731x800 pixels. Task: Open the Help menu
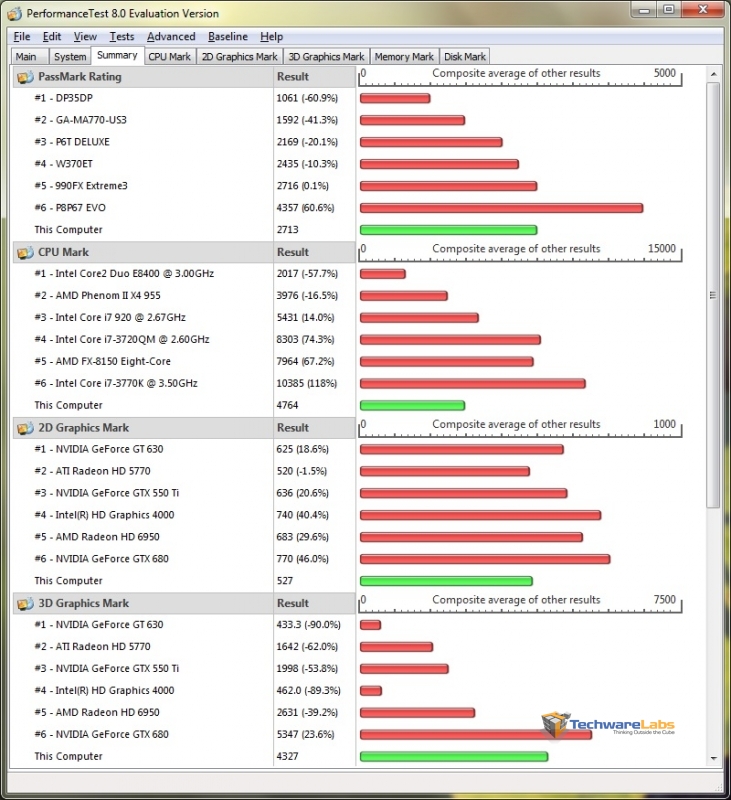point(271,37)
